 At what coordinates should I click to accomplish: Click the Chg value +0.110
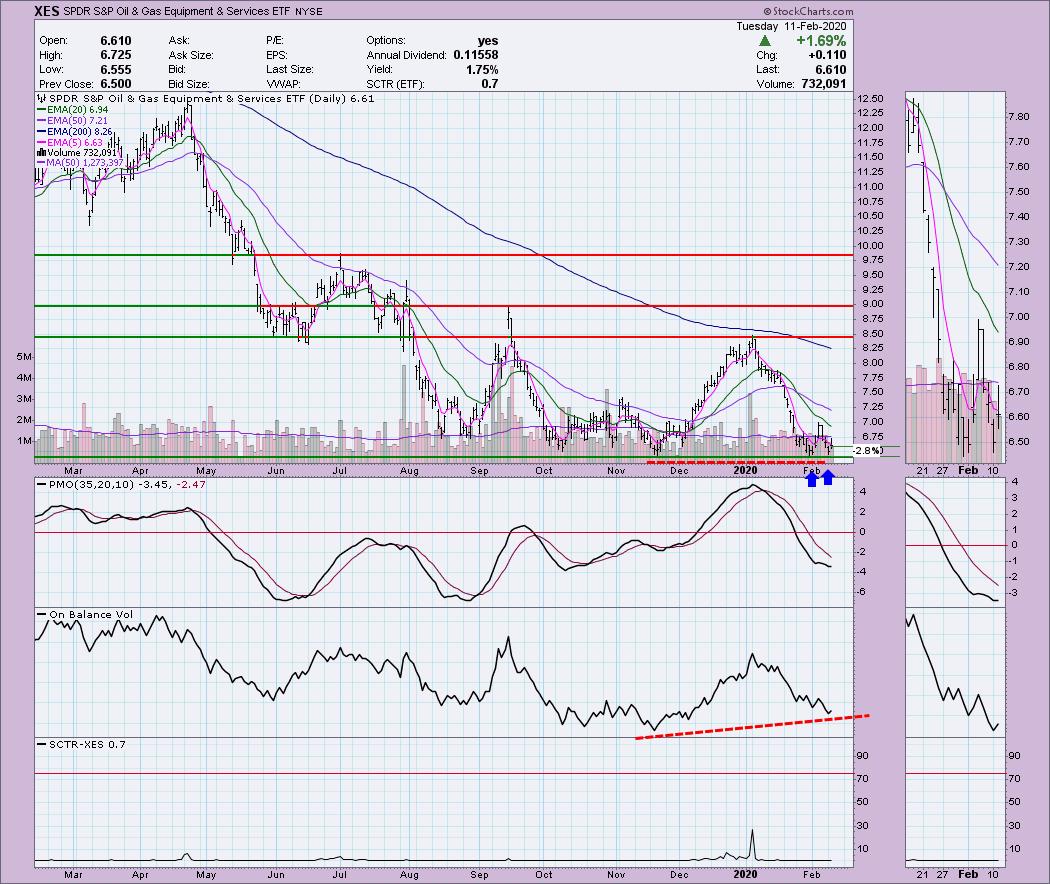(828, 55)
